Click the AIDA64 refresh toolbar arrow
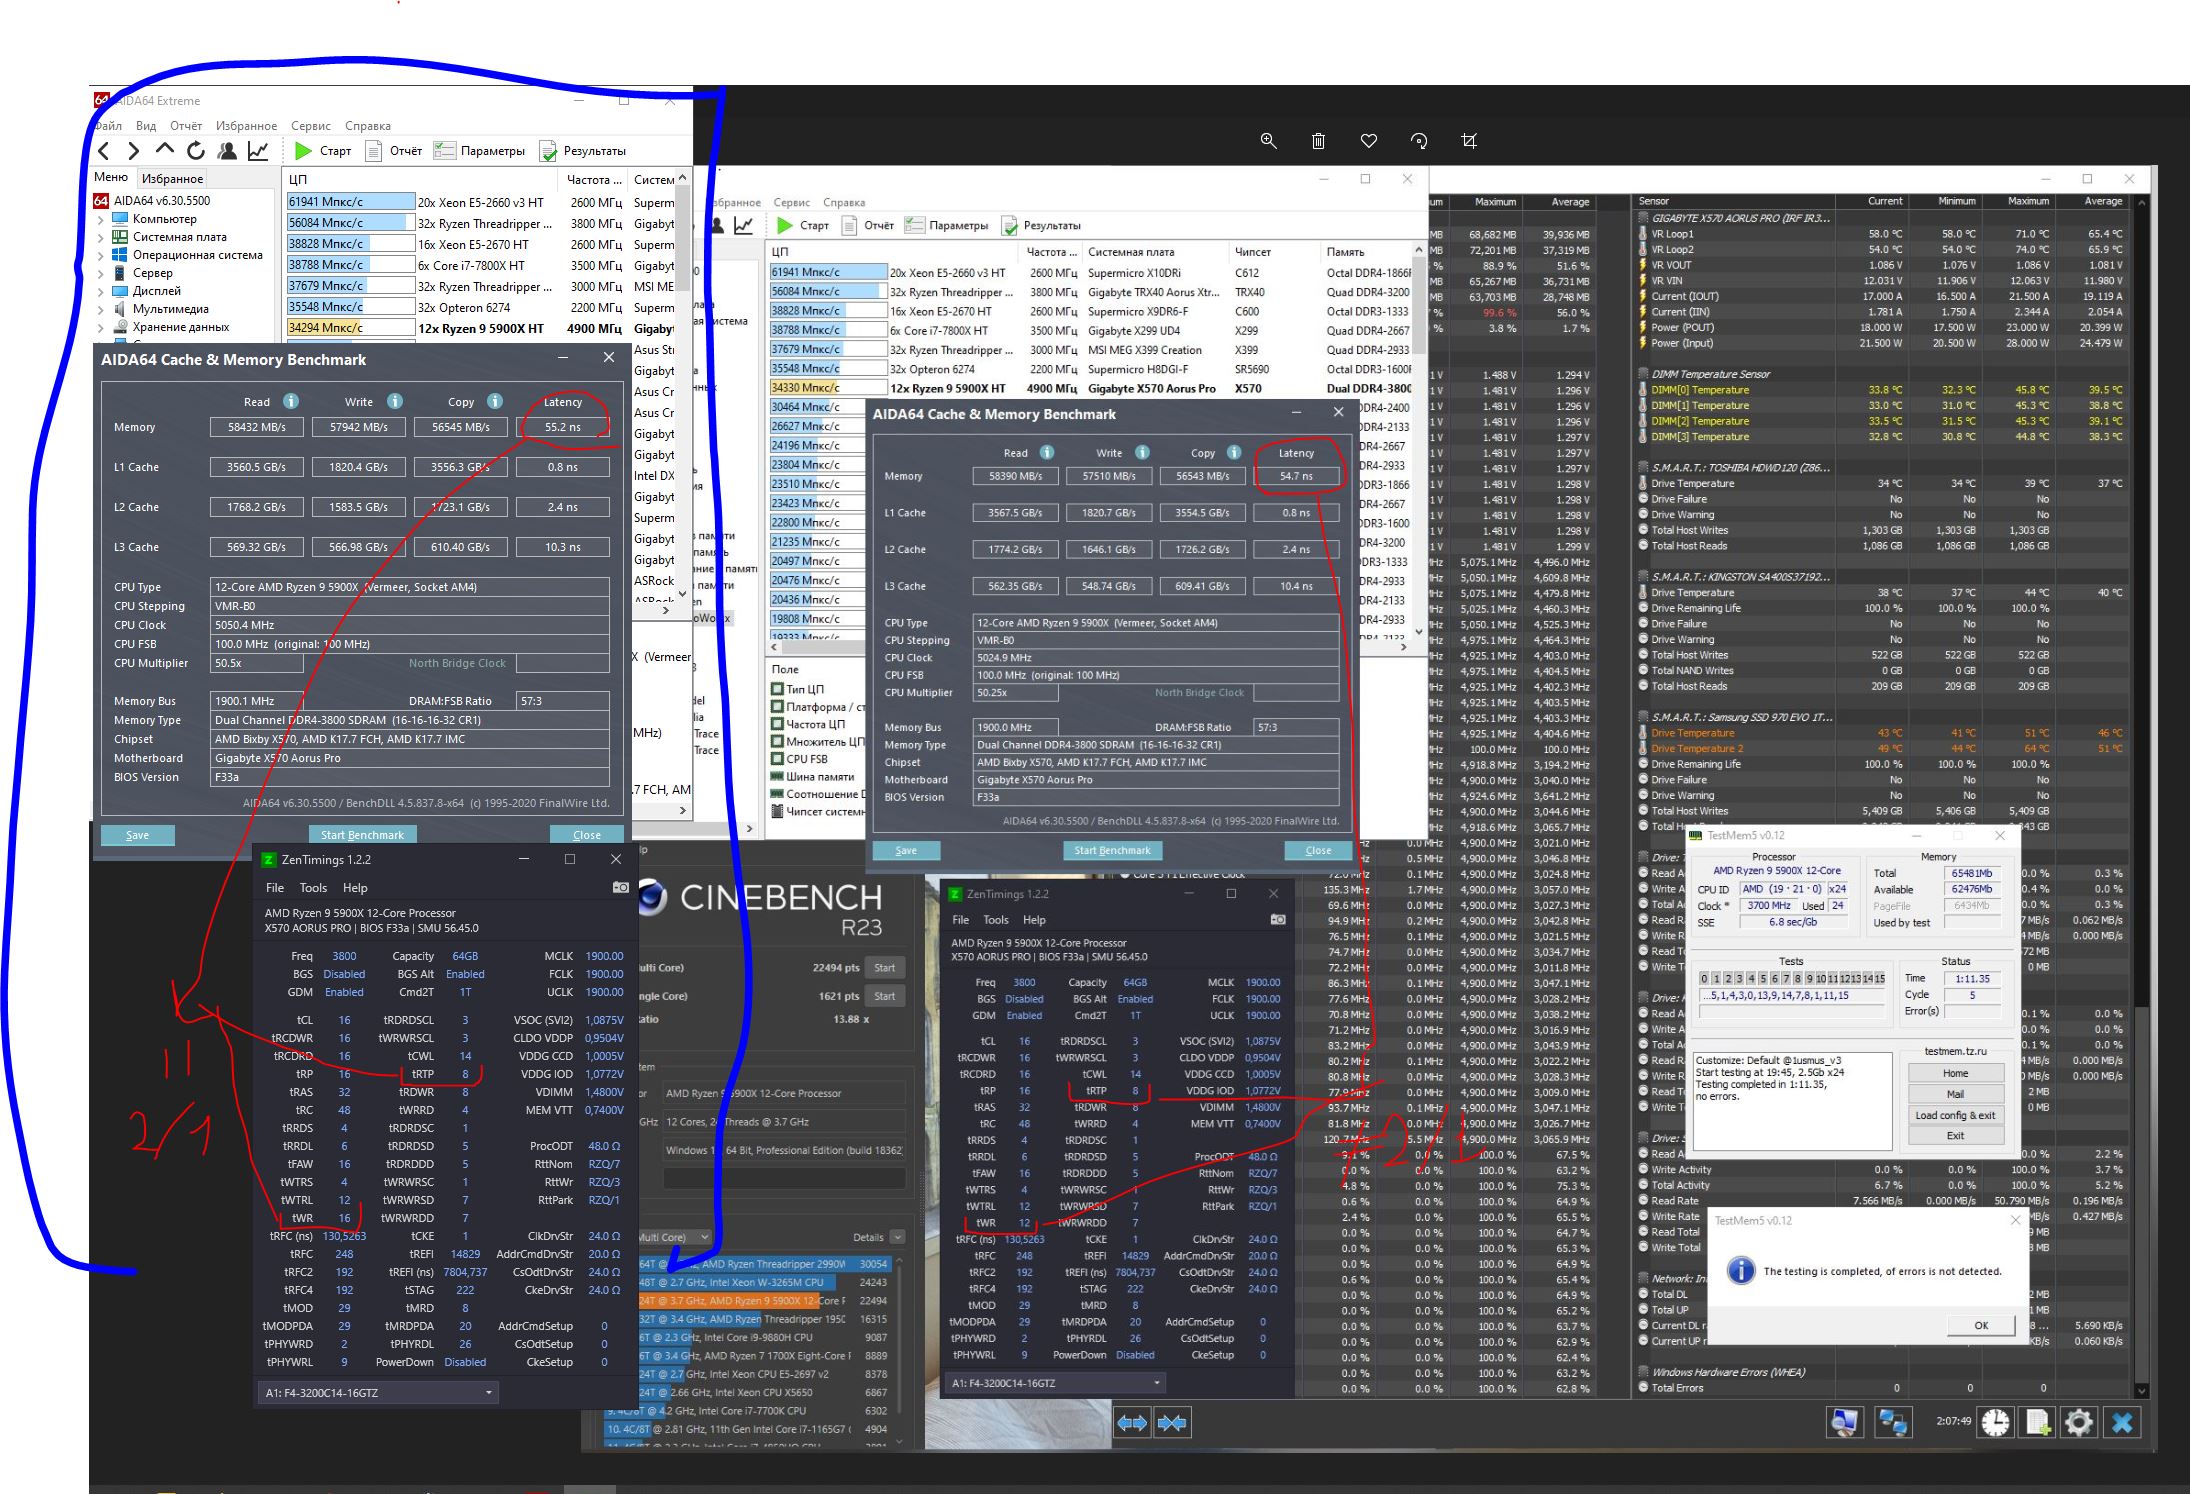This screenshot has height=1494, width=2190. click(x=196, y=151)
